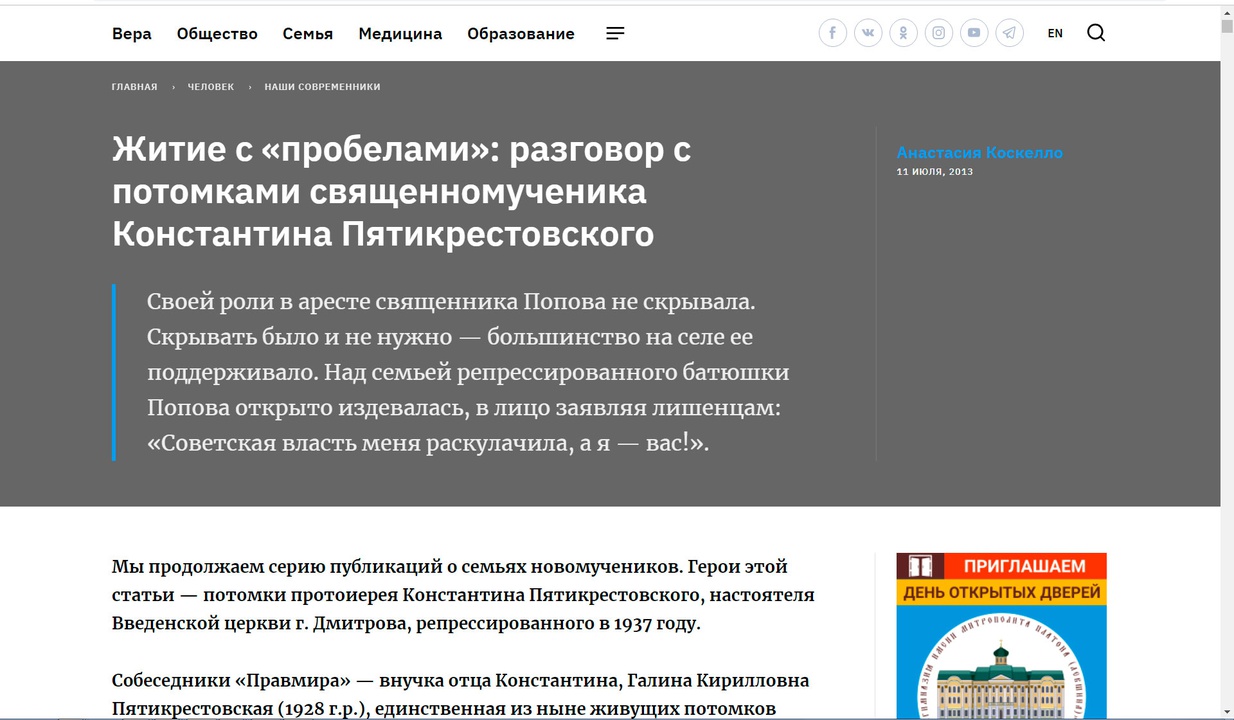Open the site search magnifier
Viewport: 1234px width, 720px height.
pos(1096,33)
